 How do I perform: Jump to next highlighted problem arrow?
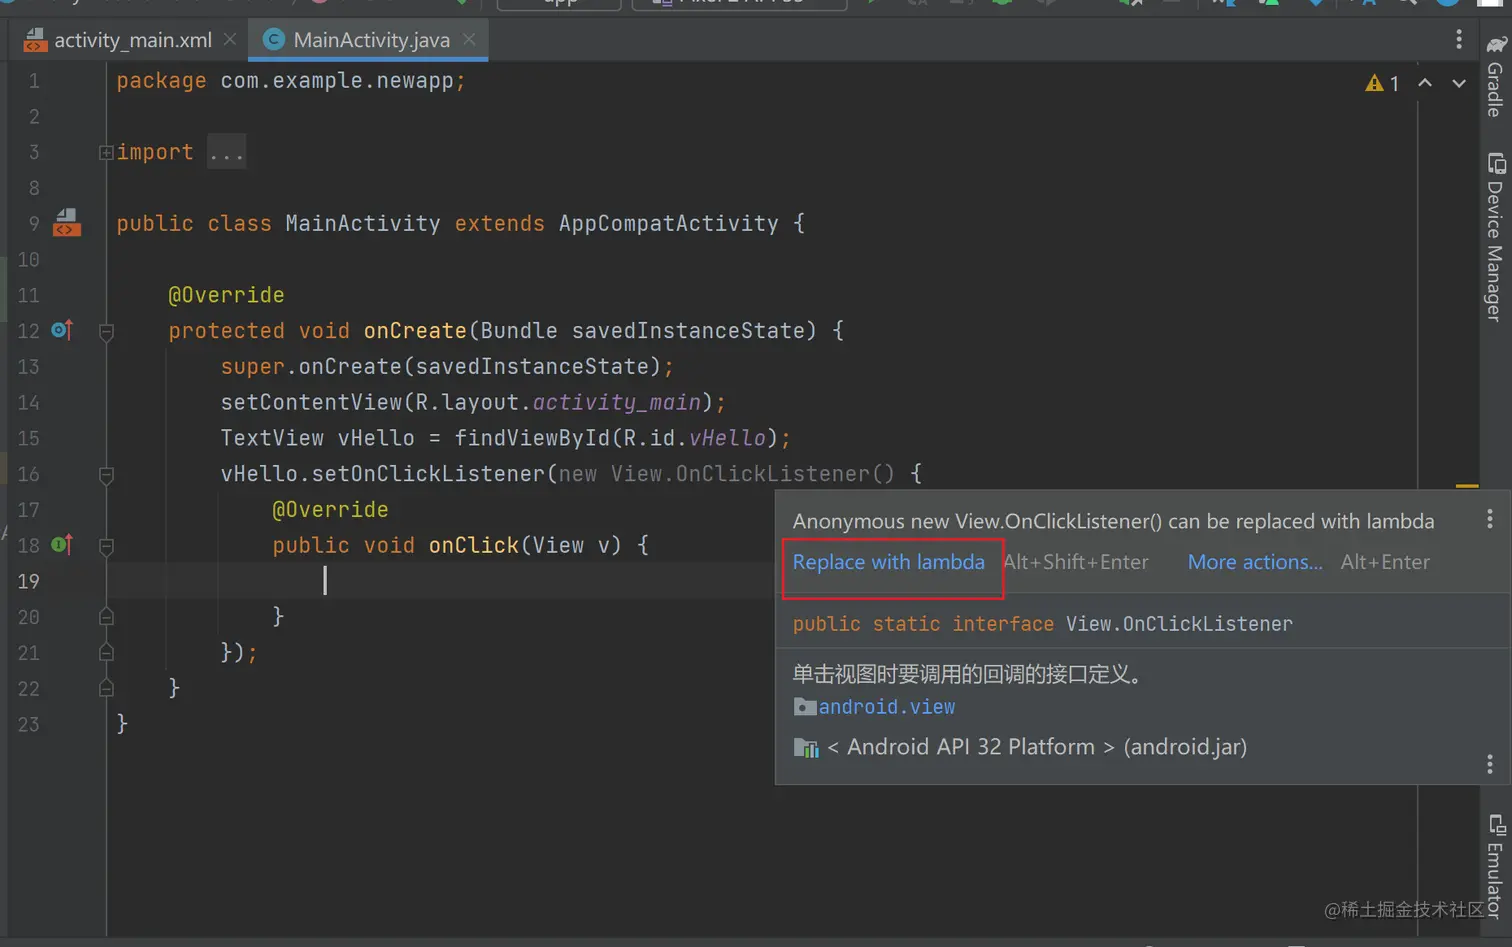[x=1459, y=83]
